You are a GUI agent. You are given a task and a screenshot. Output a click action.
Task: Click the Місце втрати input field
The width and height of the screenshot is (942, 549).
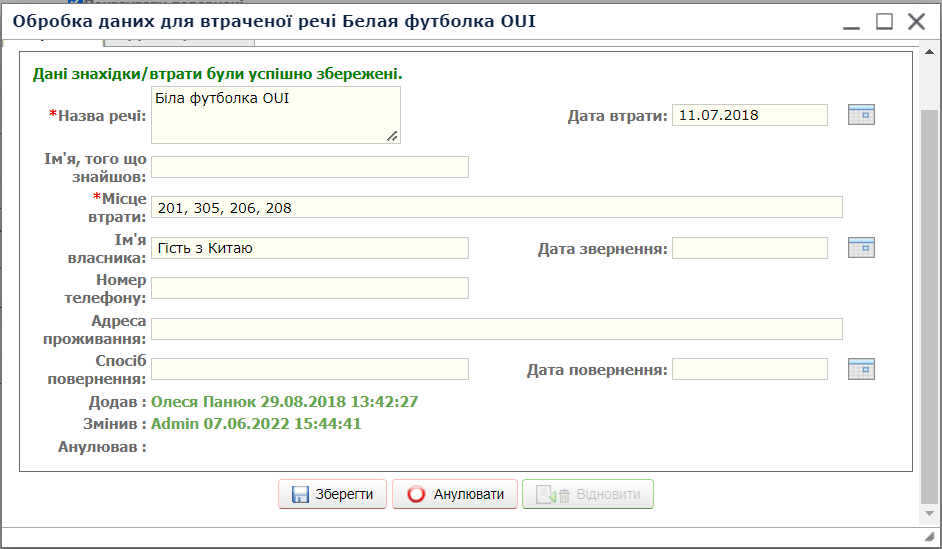[496, 207]
